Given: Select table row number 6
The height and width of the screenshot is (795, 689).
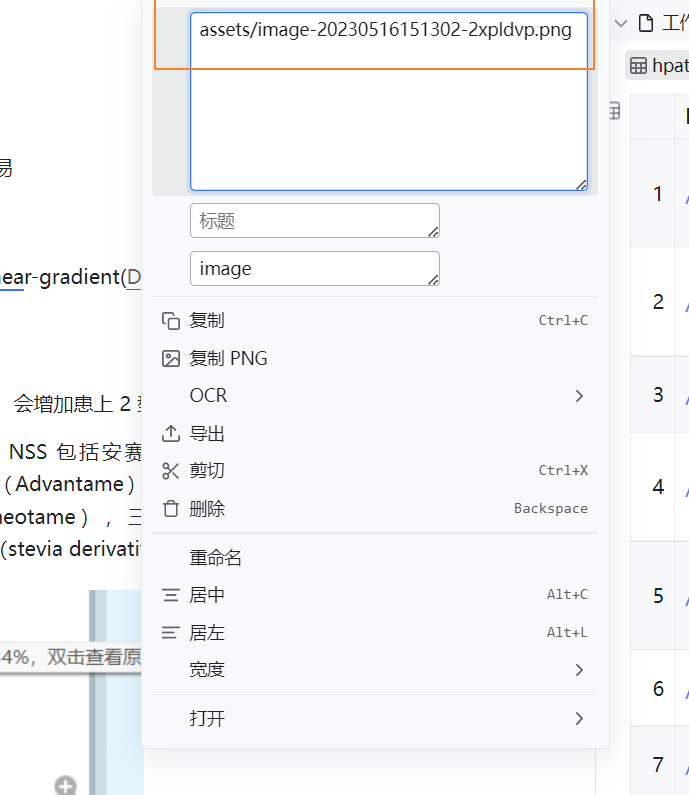Looking at the screenshot, I should [658, 689].
